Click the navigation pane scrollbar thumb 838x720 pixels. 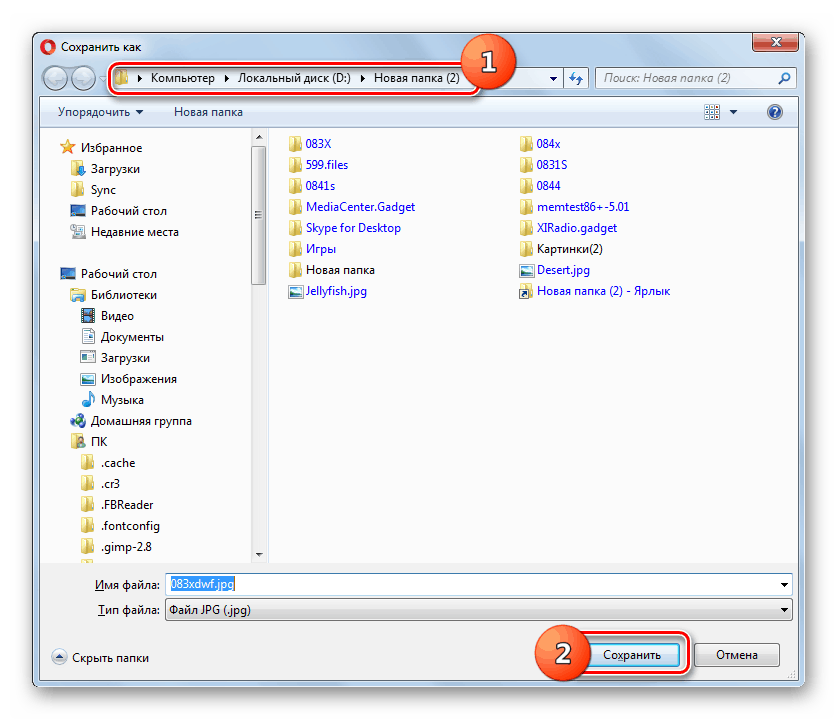click(259, 215)
